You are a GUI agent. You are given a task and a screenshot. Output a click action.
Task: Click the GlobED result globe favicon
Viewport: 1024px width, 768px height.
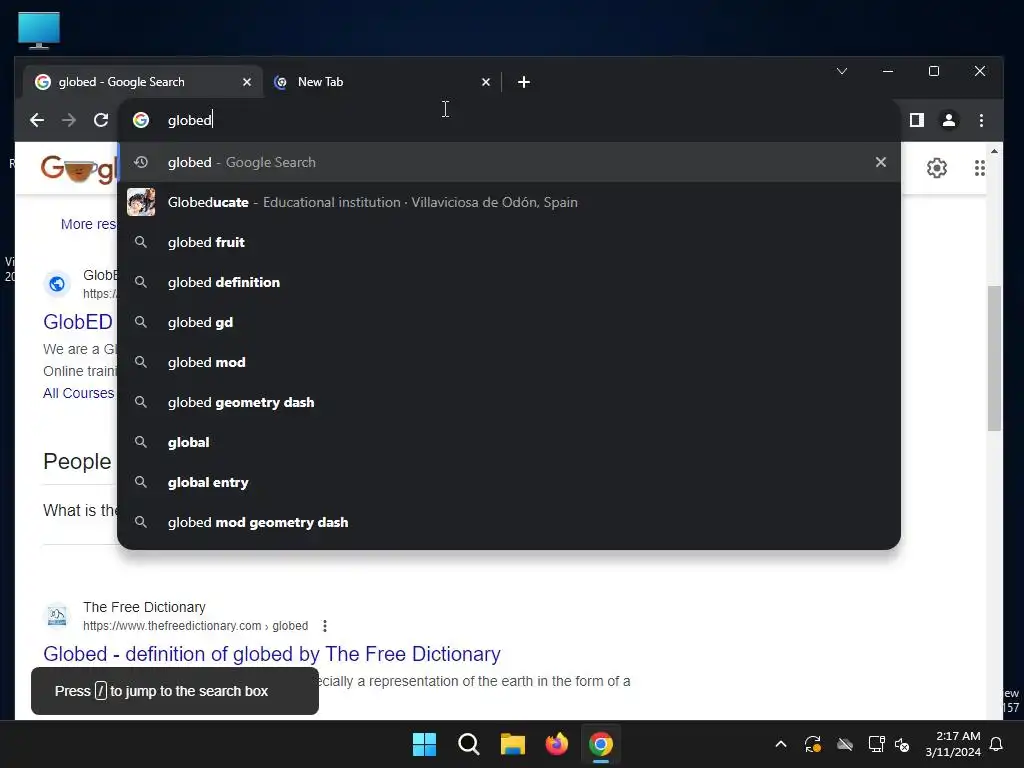coord(57,284)
